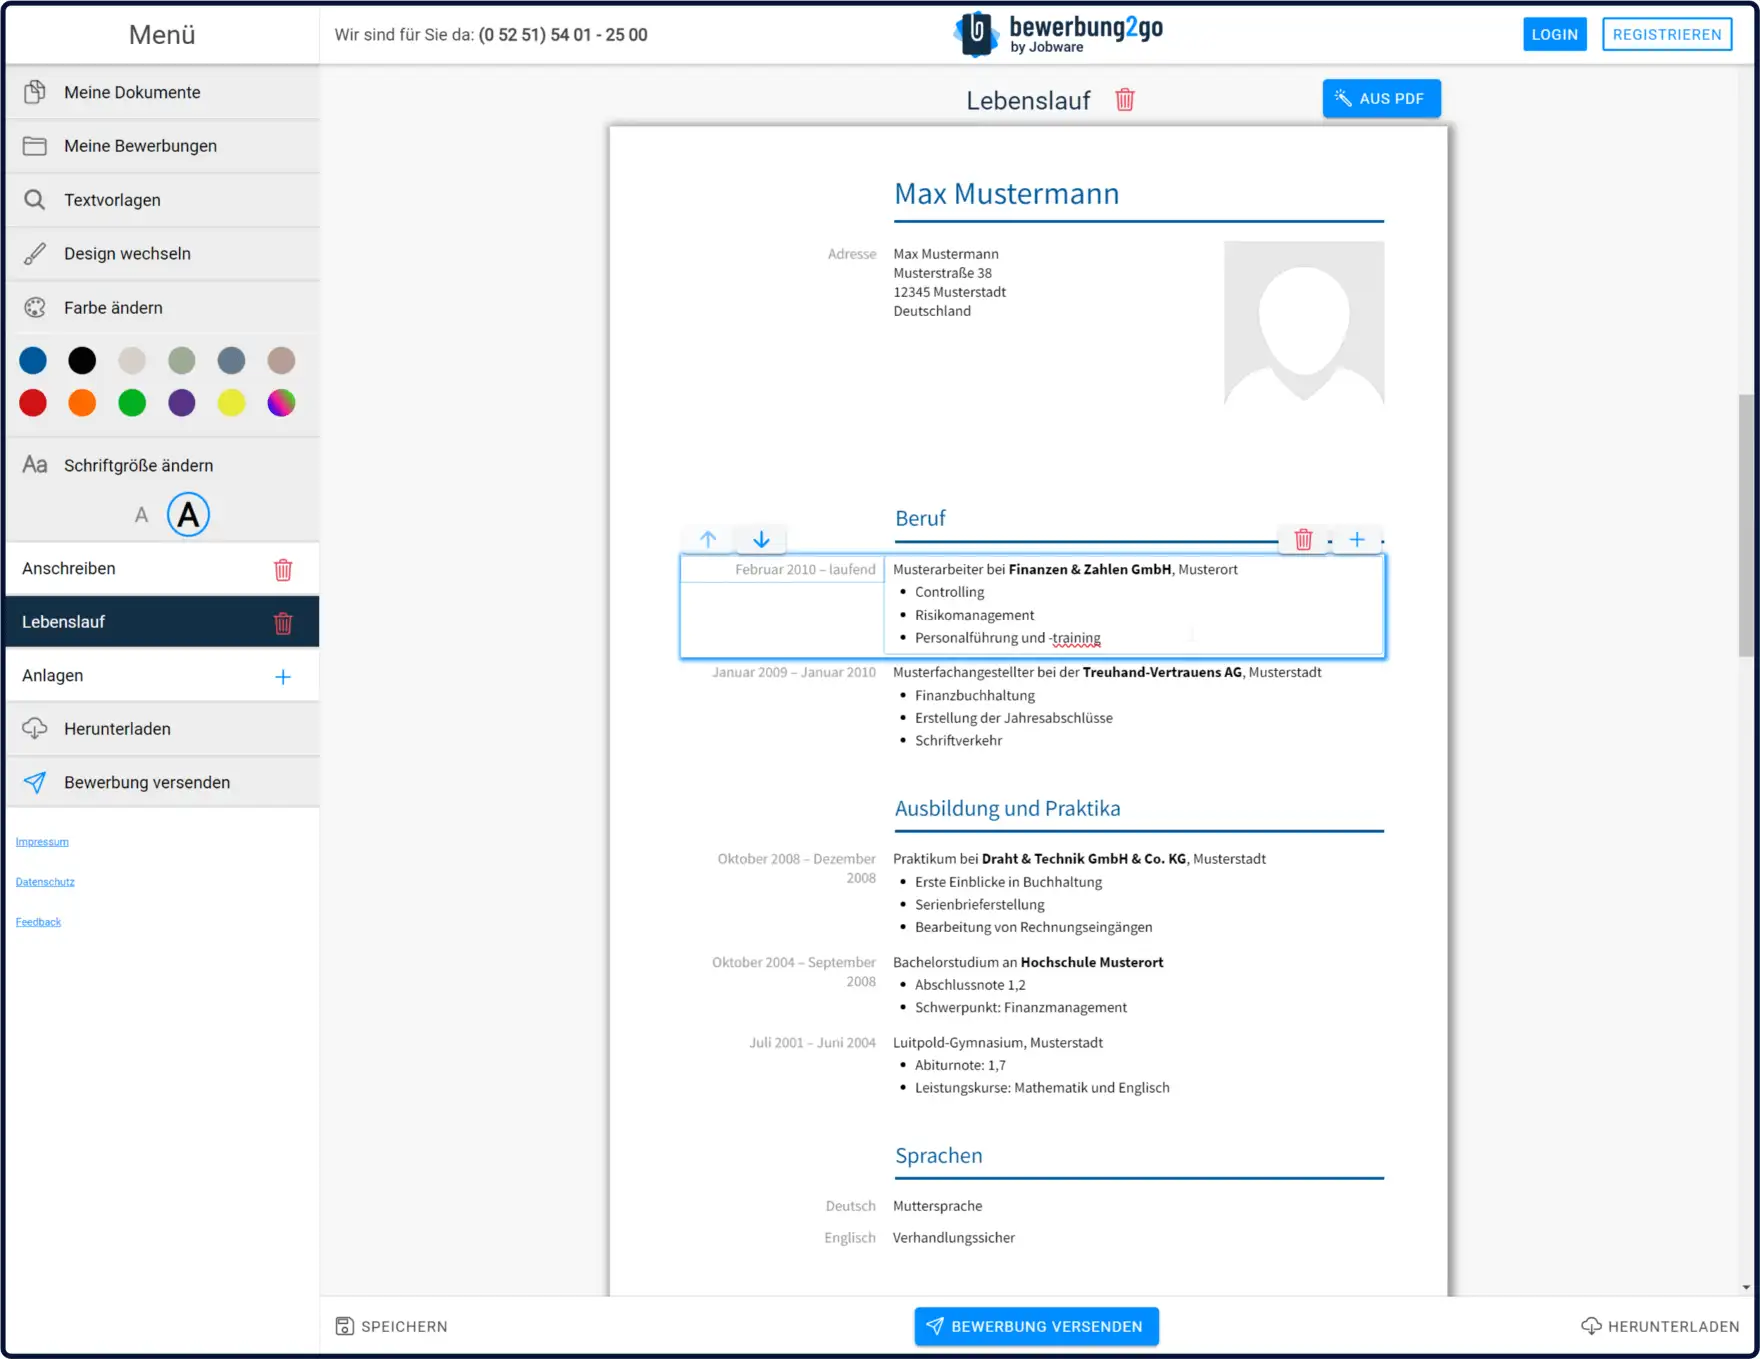Click the LOGIN button
Image resolution: width=1760 pixels, height=1359 pixels.
point(1555,34)
